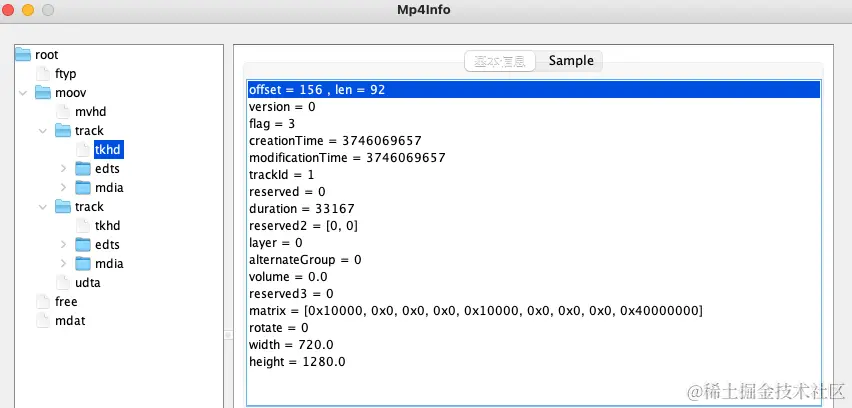The width and height of the screenshot is (852, 408).
Task: Select the 'version = 0' row
Action: (x=534, y=106)
